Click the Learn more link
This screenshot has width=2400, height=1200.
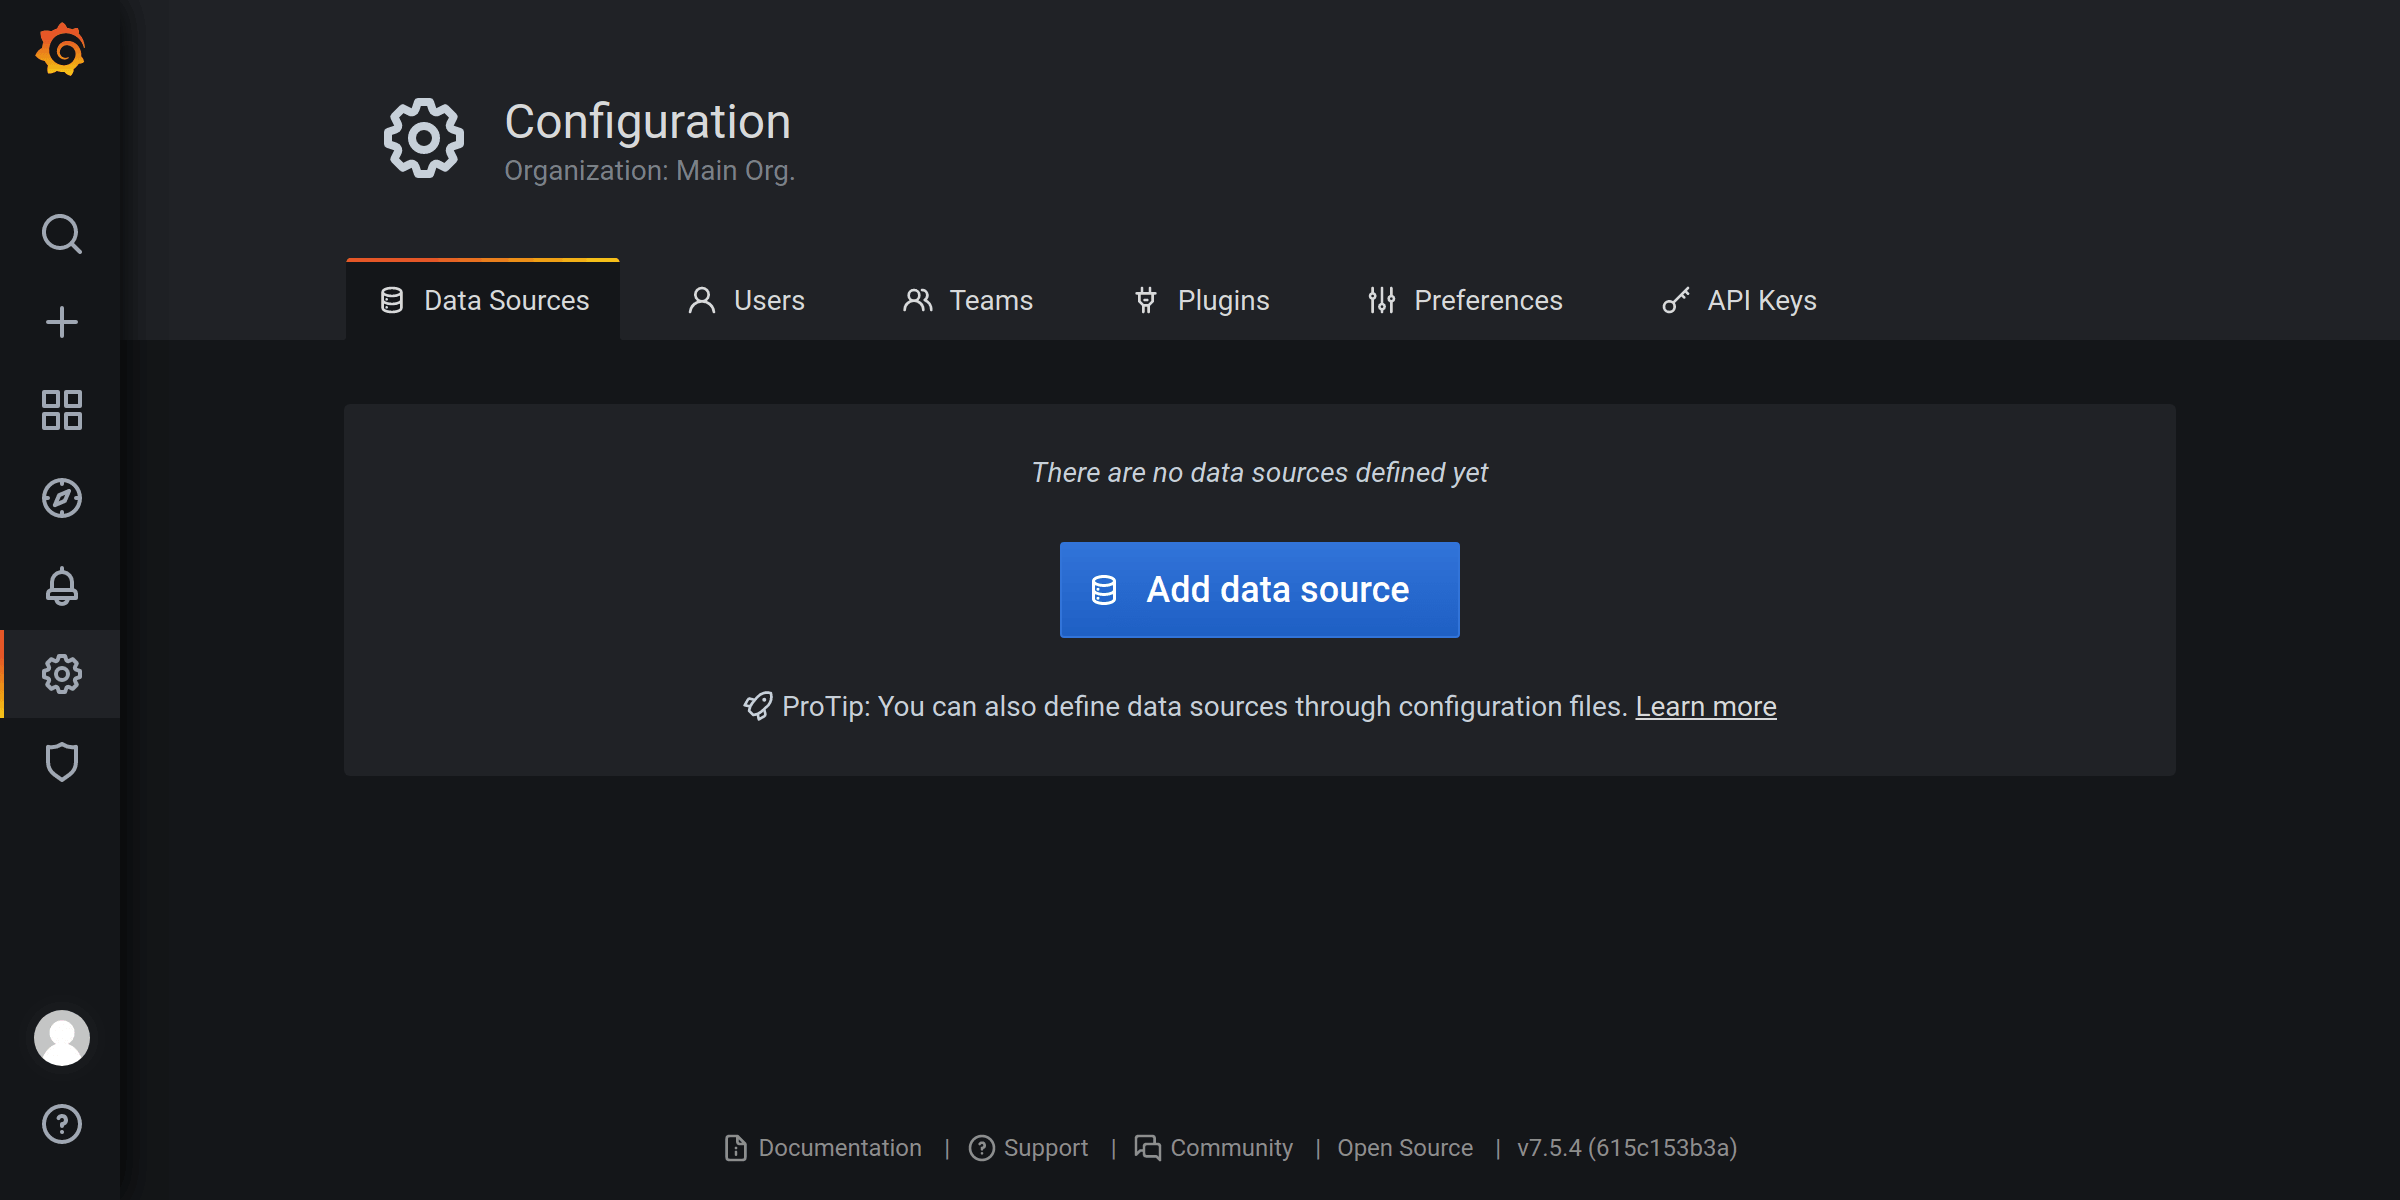tap(1705, 706)
